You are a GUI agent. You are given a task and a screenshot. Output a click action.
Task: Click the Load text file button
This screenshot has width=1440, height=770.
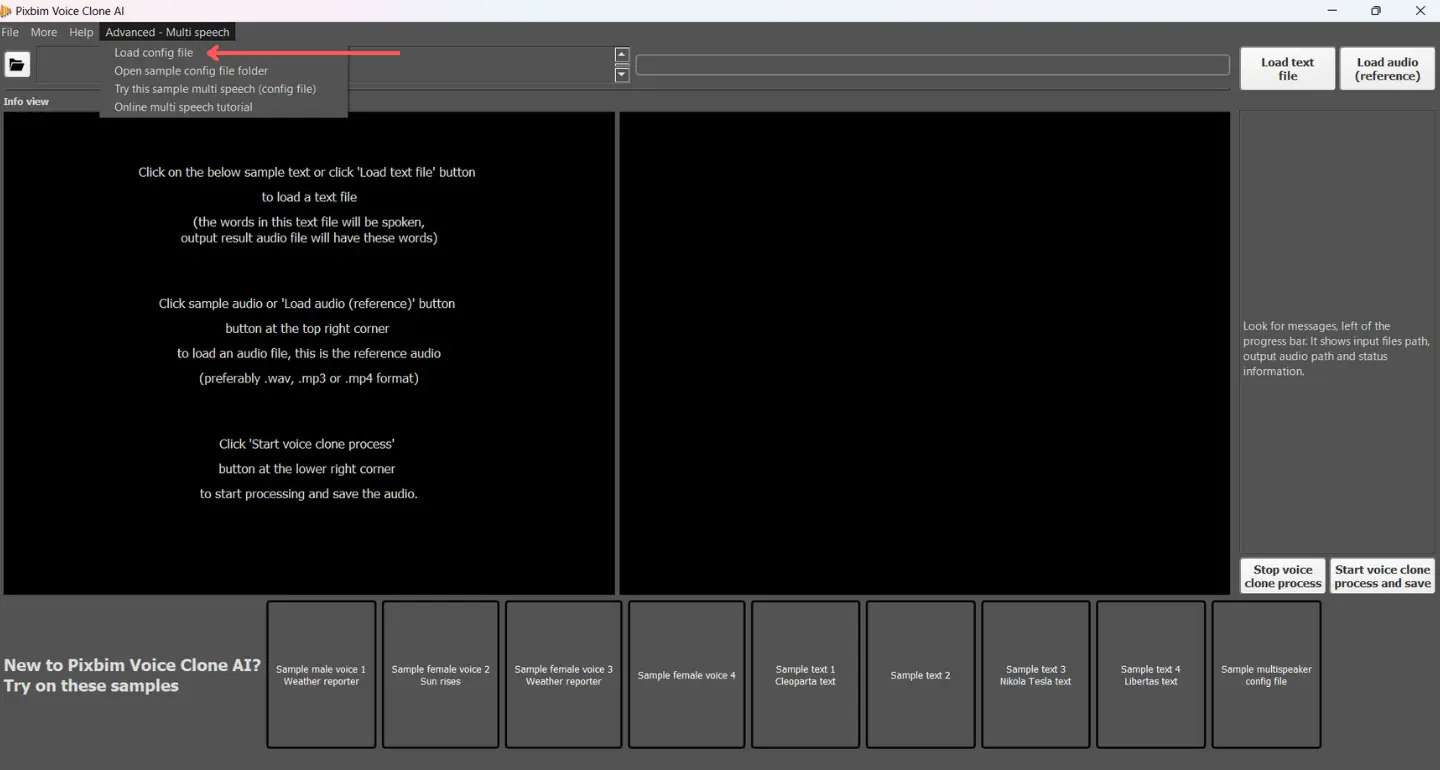pyautogui.click(x=1287, y=69)
